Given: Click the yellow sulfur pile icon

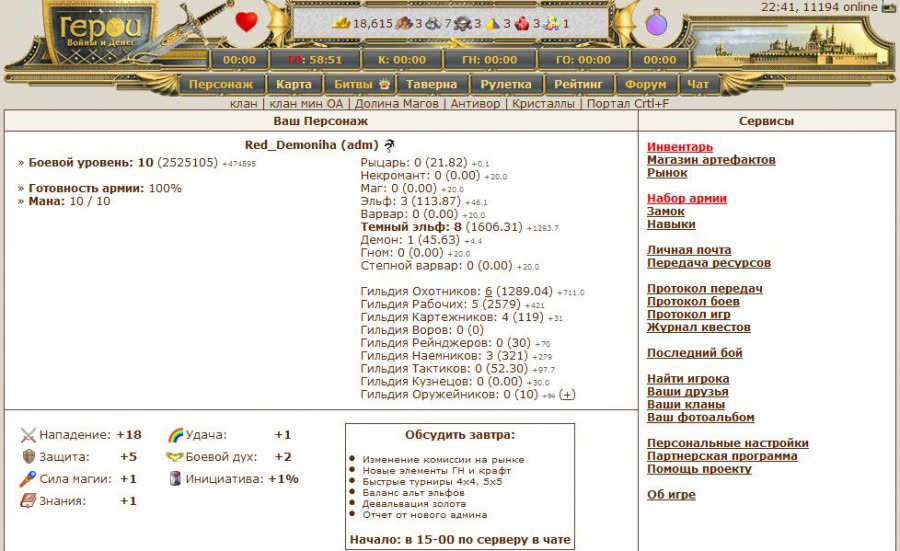Looking at the screenshot, I should point(492,24).
